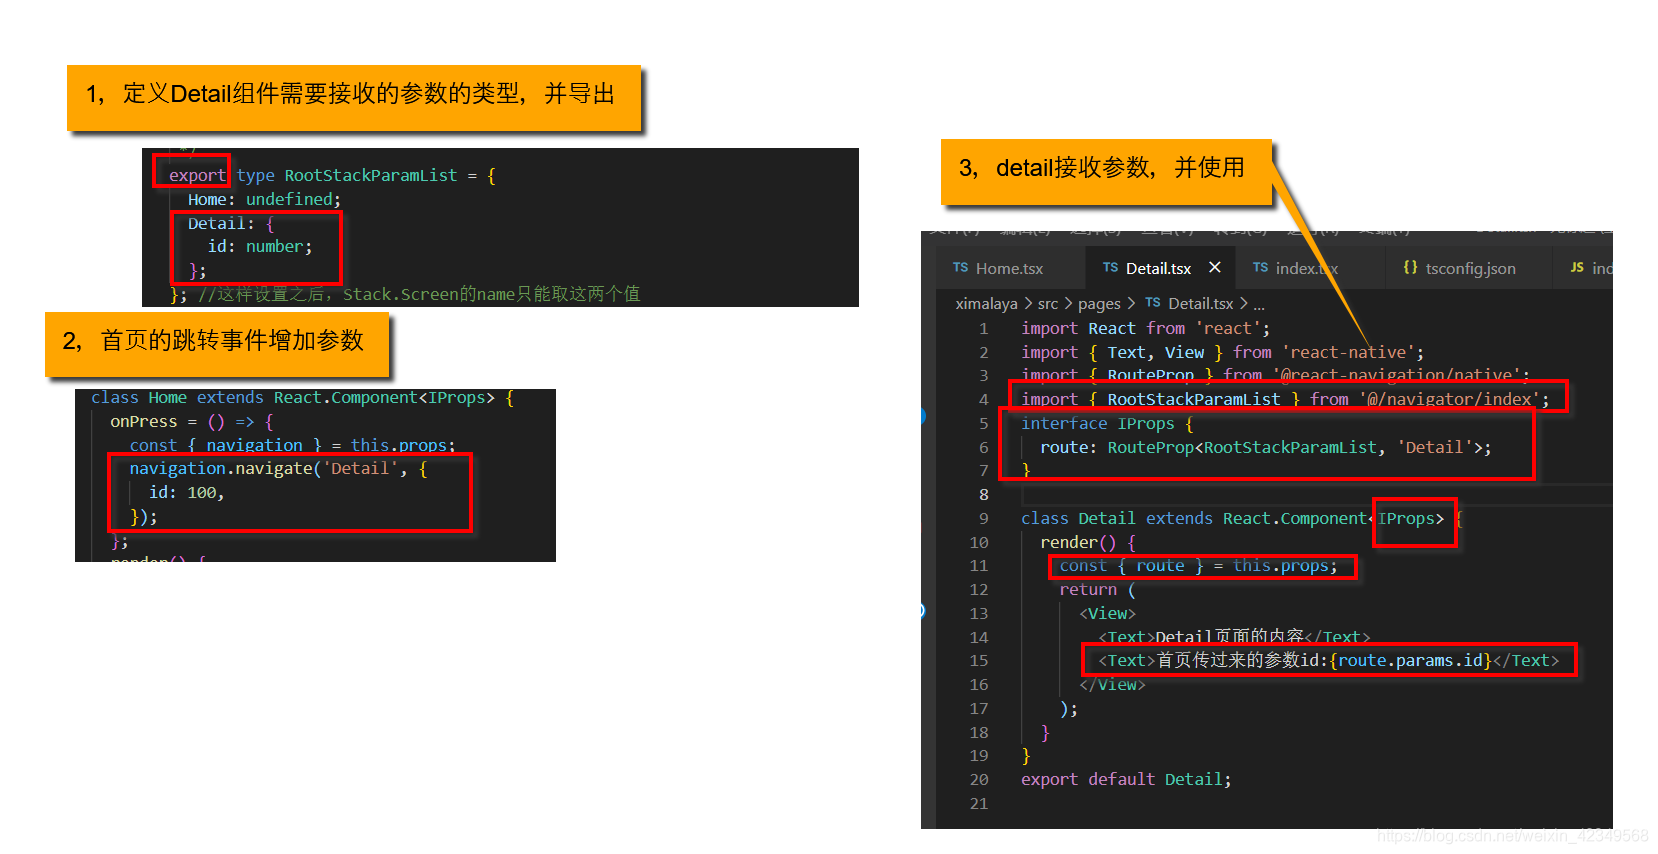The image size is (1658, 854).
Task: Click the TS icon on the index.tsx tab
Action: tap(1260, 268)
